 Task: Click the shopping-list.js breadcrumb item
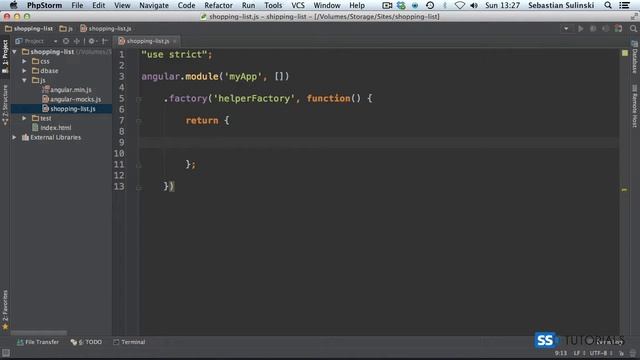[106, 29]
